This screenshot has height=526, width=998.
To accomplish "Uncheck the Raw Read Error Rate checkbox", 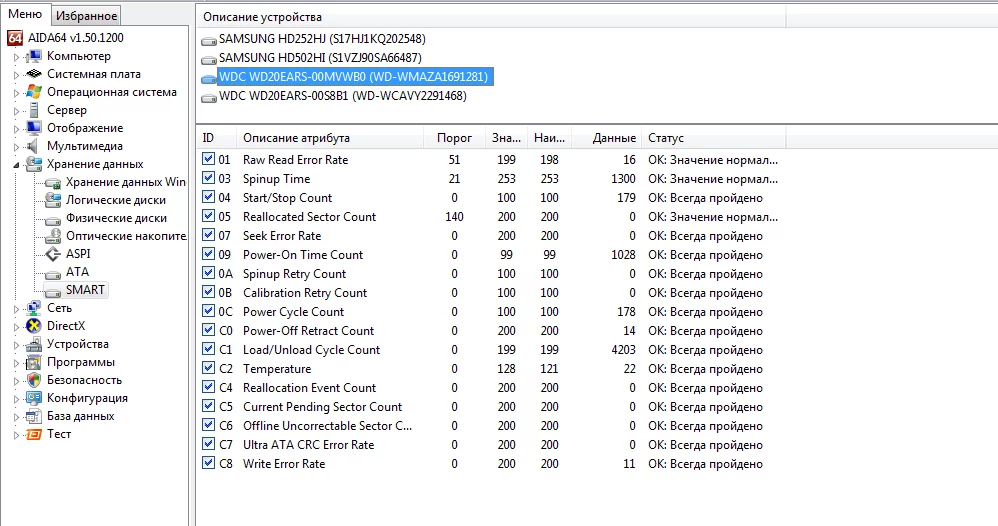I will click(x=208, y=159).
